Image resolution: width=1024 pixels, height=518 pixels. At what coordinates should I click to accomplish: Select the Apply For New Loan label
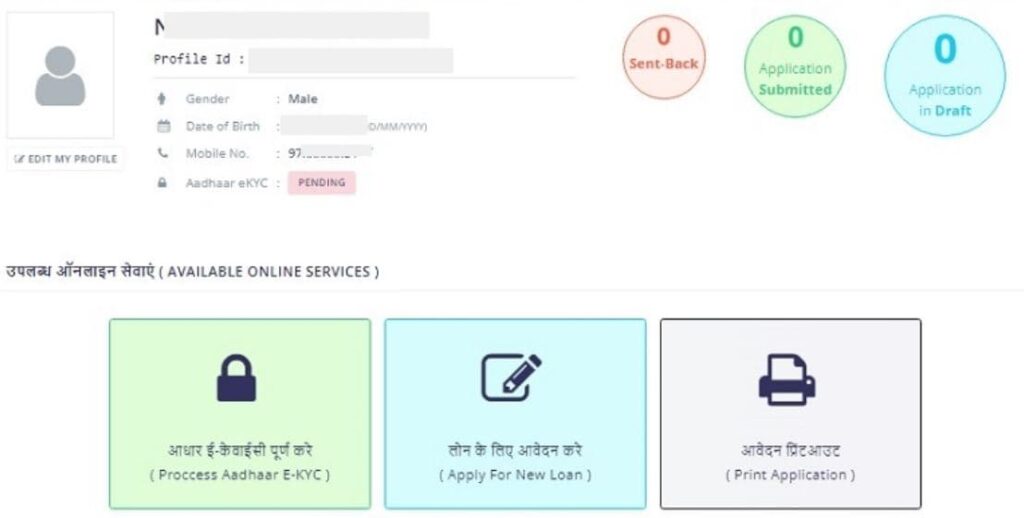[x=515, y=475]
